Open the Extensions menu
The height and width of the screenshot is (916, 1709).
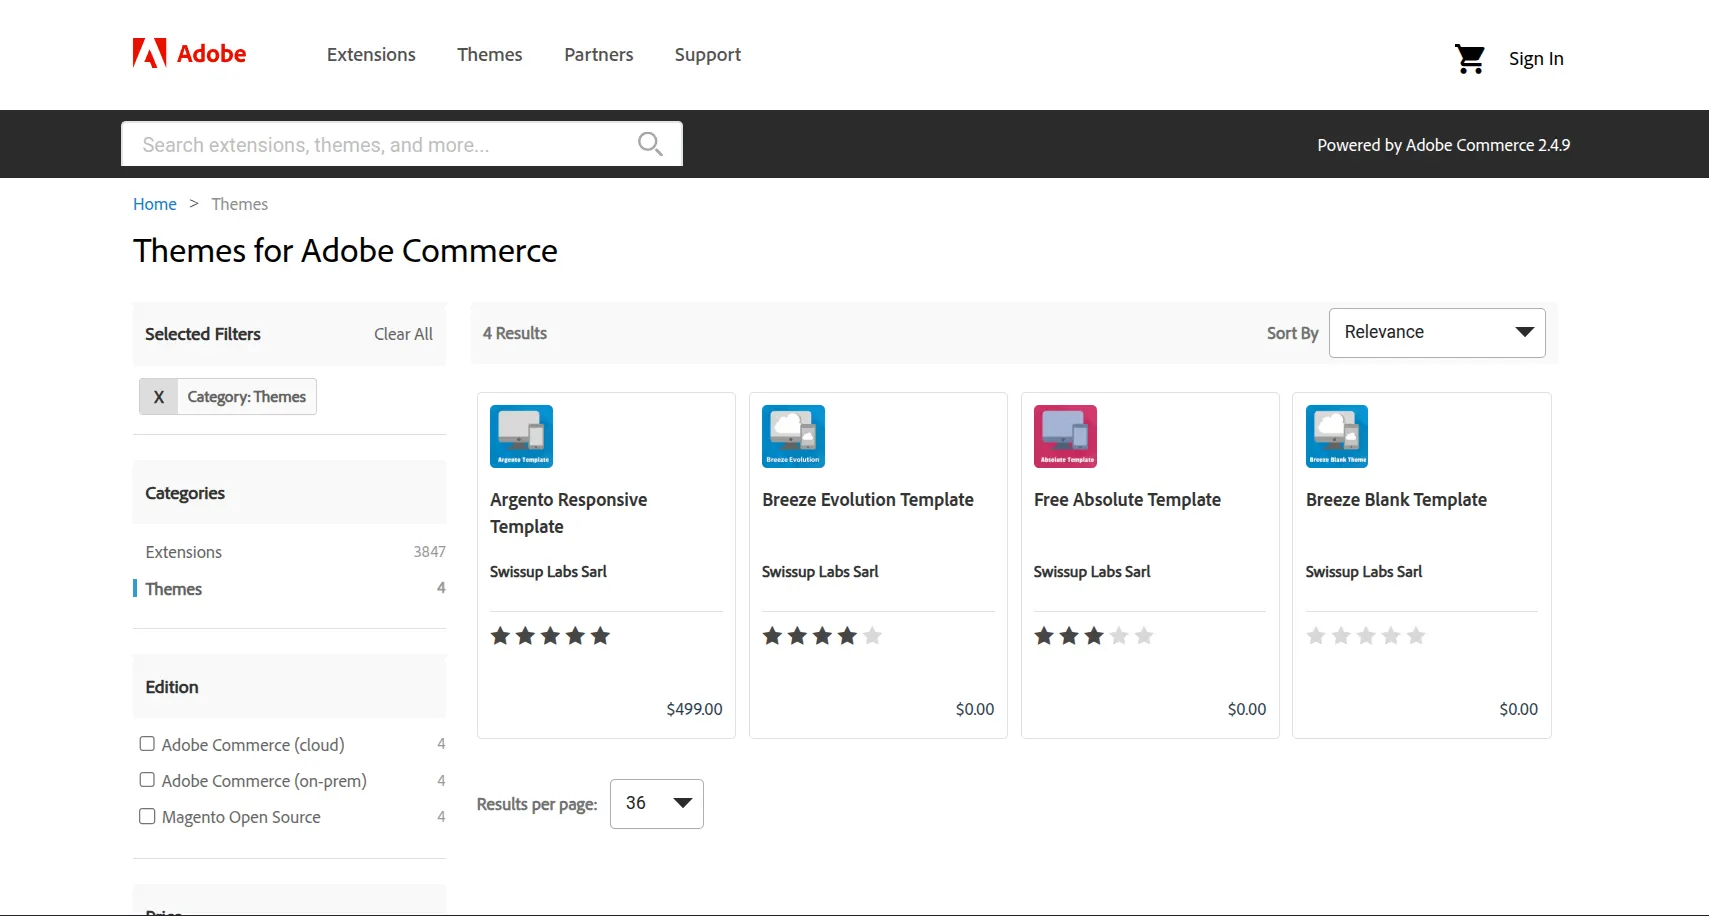[371, 55]
